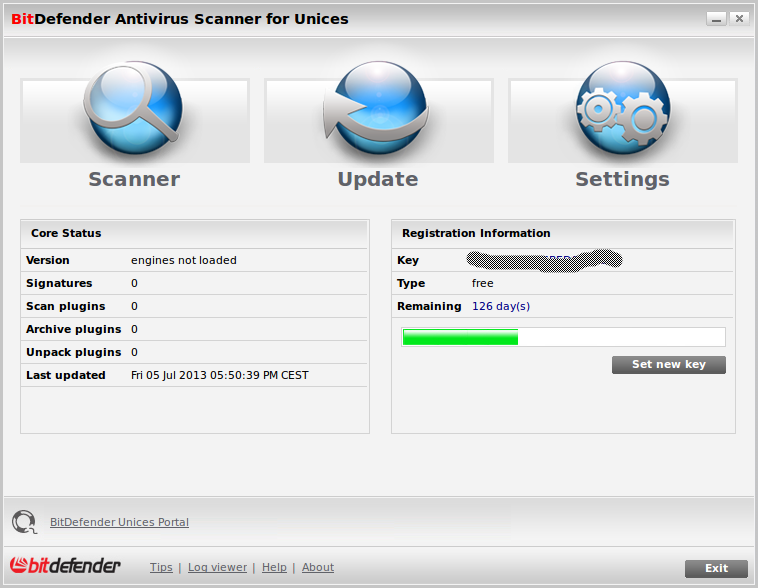Click the Last updated date value
The width and height of the screenshot is (758, 588).
click(x=219, y=375)
